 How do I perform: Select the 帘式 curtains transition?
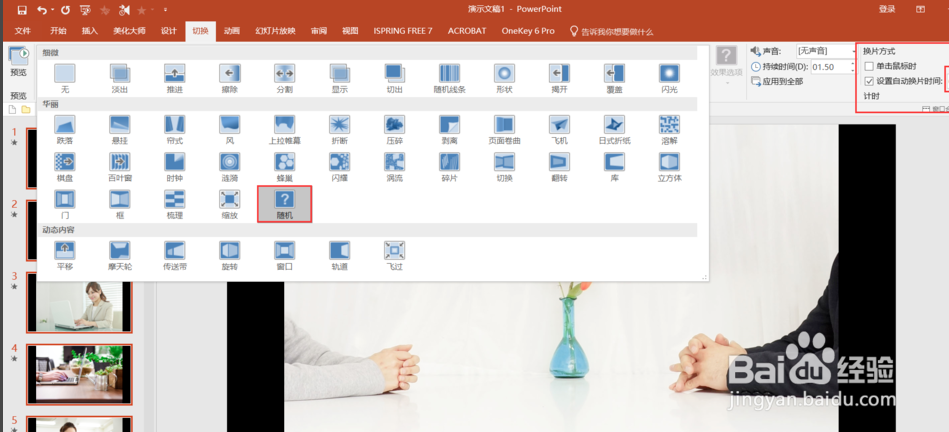(174, 129)
